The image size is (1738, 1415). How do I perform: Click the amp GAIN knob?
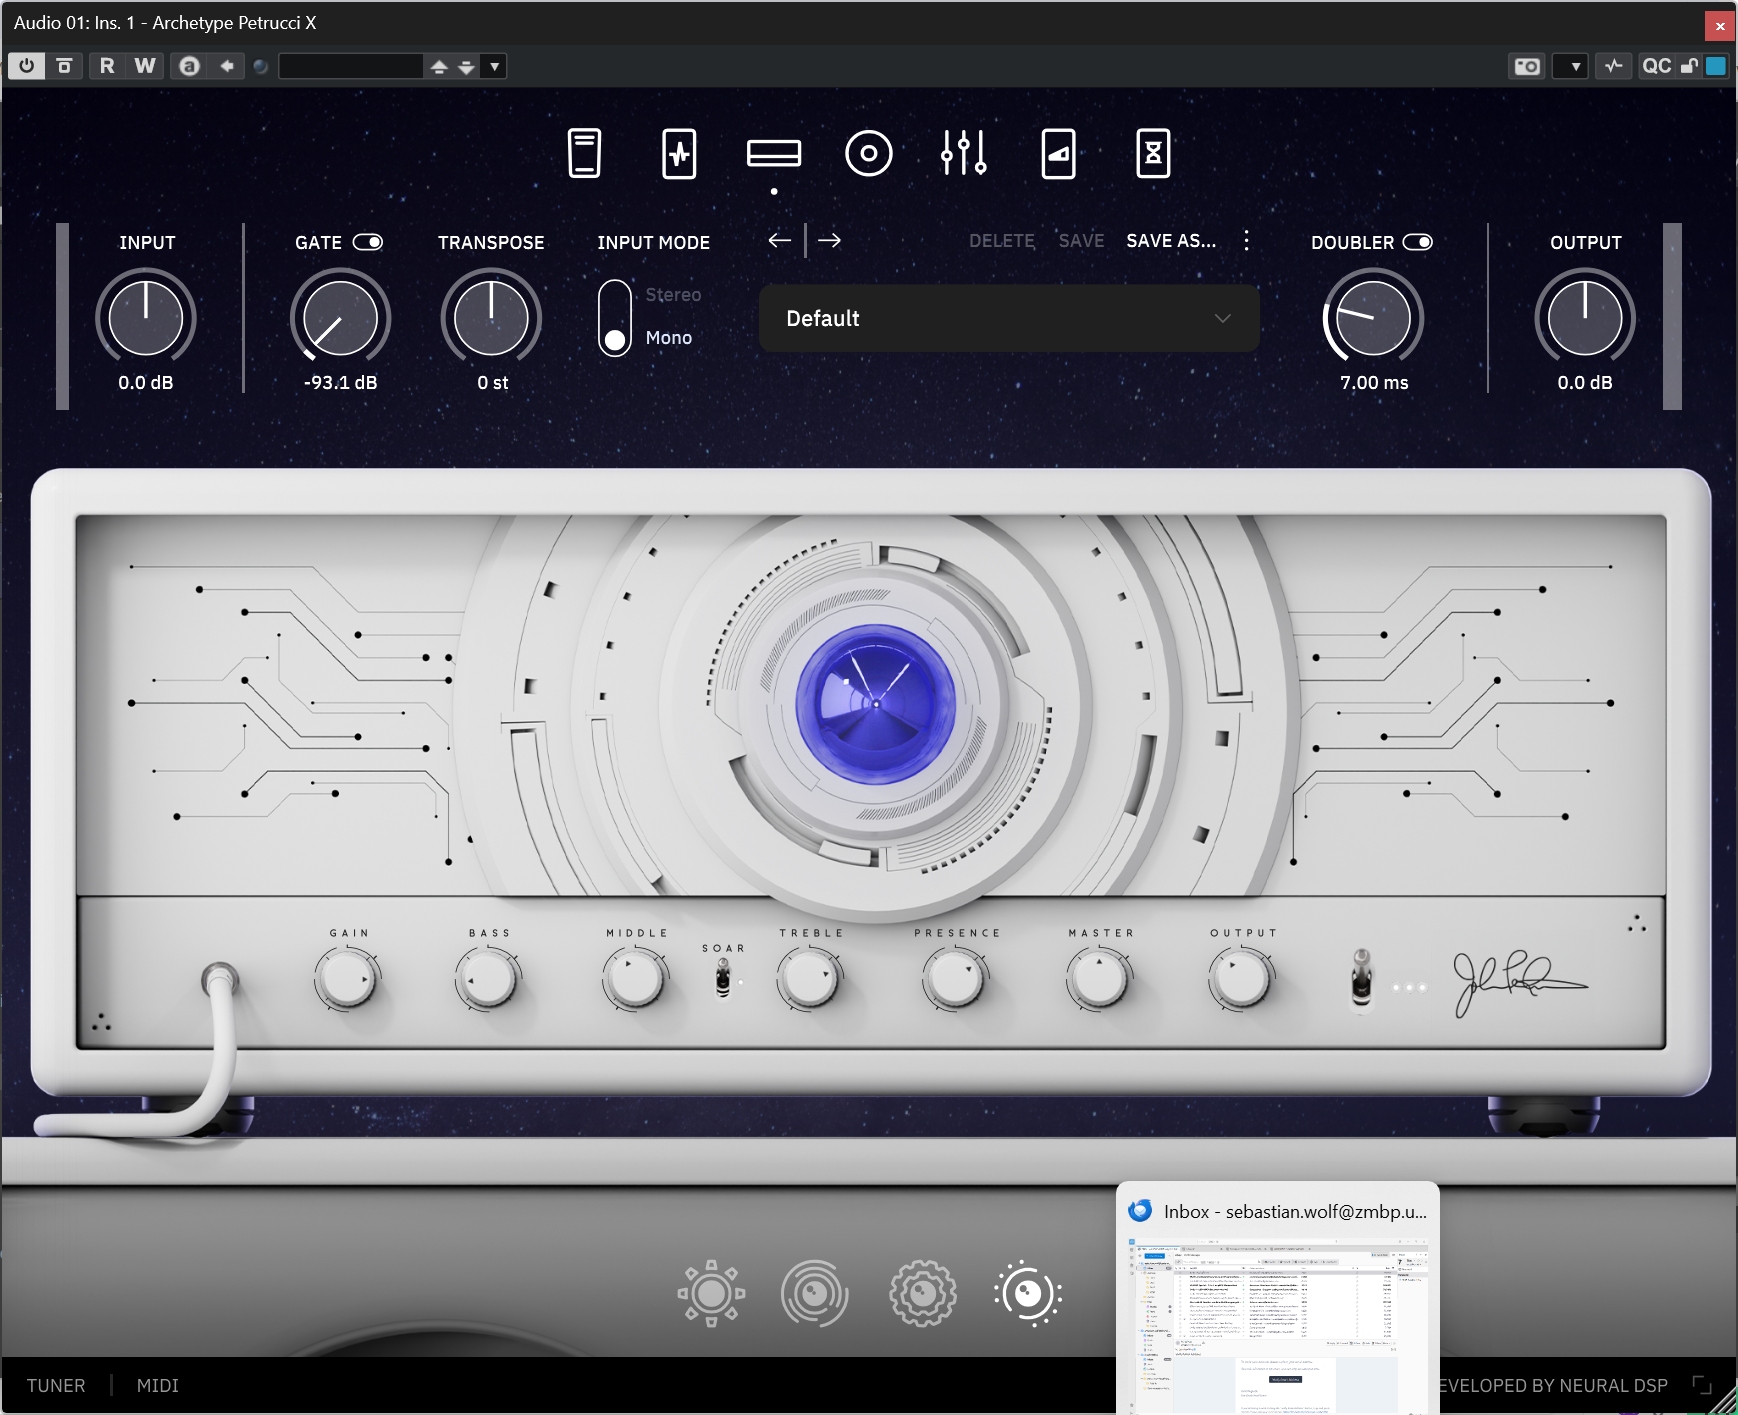point(347,980)
